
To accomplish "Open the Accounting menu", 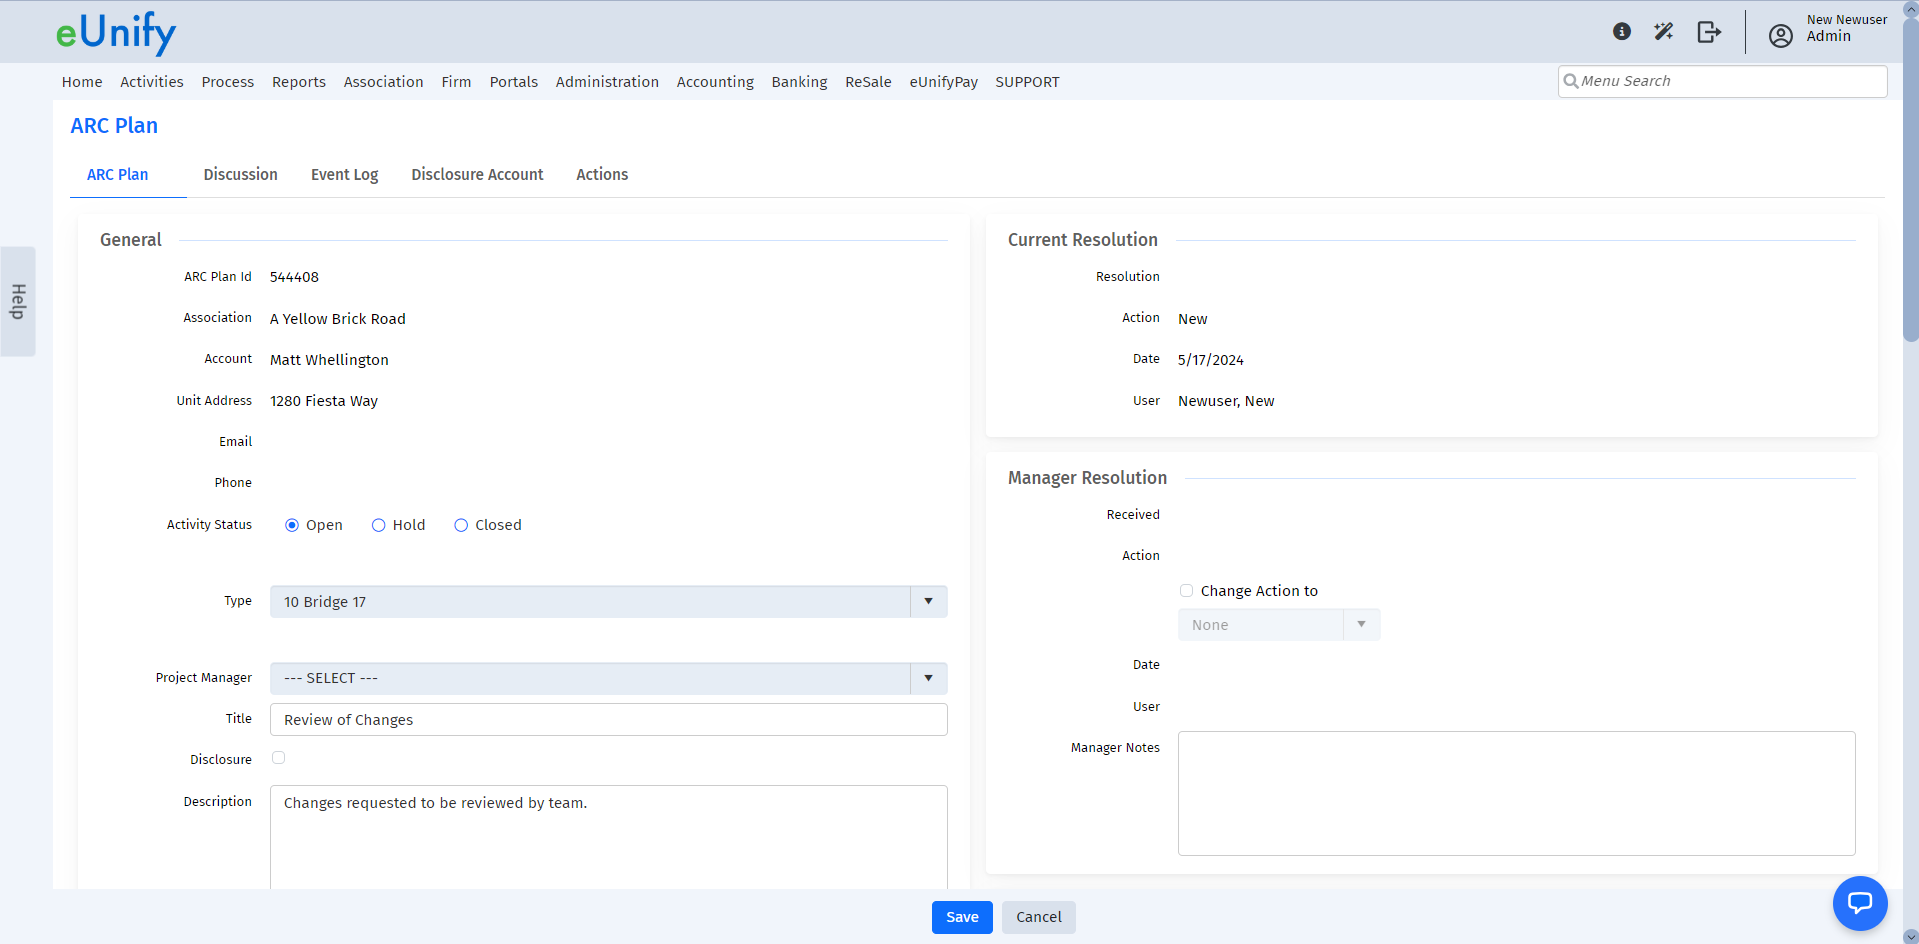I will click(714, 82).
